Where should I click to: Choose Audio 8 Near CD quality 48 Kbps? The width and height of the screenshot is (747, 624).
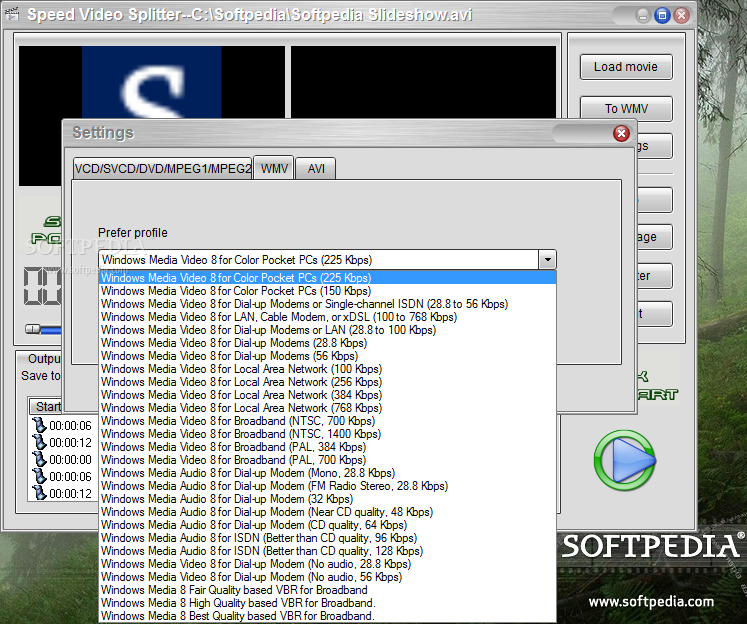click(x=327, y=512)
